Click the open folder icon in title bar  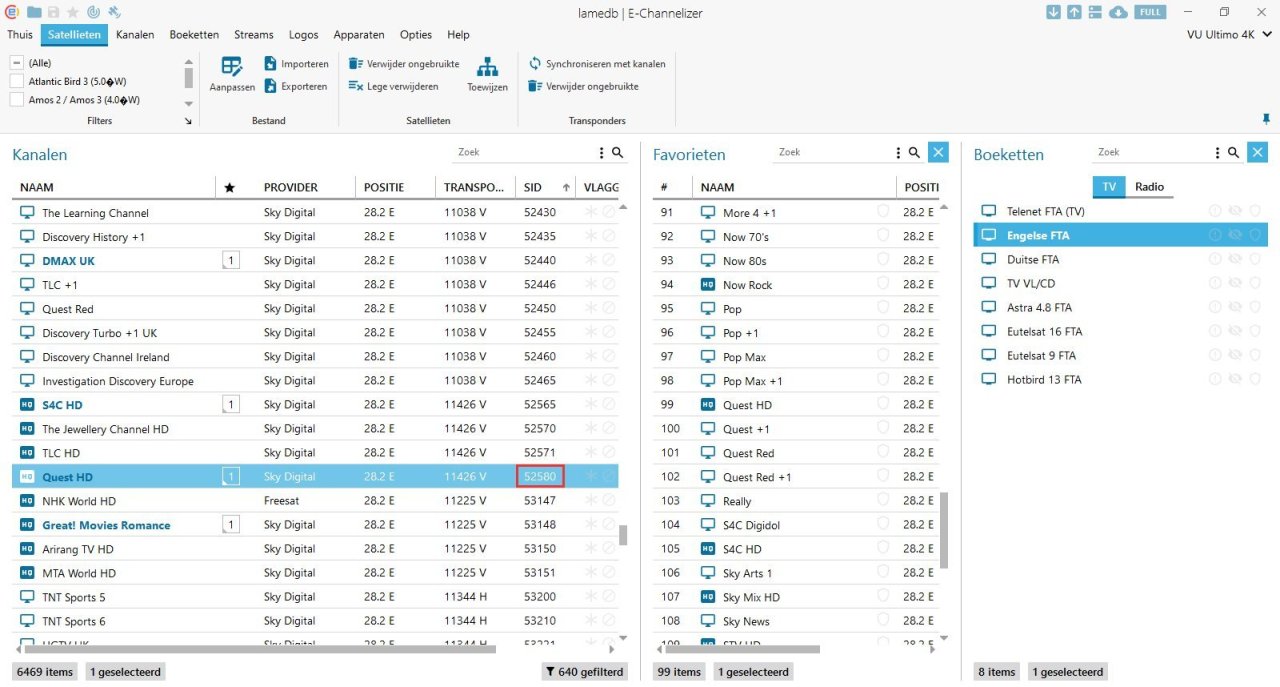coord(34,12)
